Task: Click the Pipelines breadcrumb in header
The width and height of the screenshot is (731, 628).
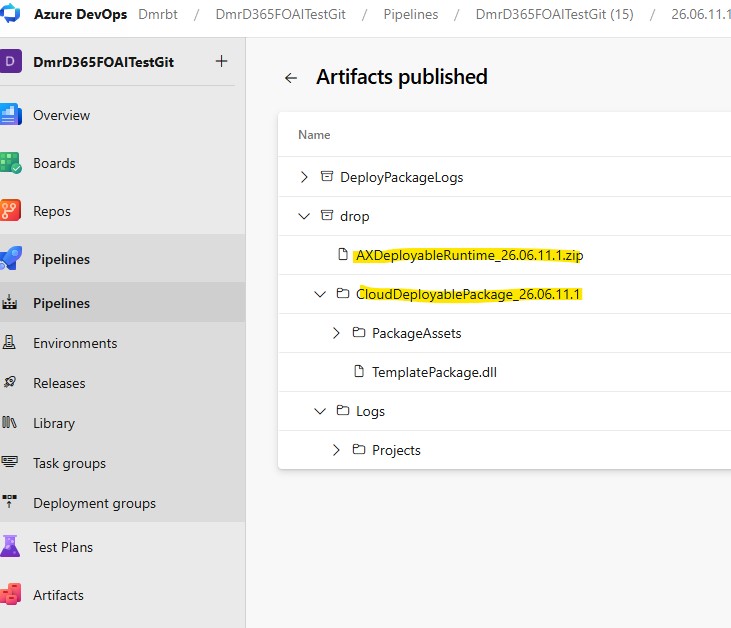Action: (411, 14)
